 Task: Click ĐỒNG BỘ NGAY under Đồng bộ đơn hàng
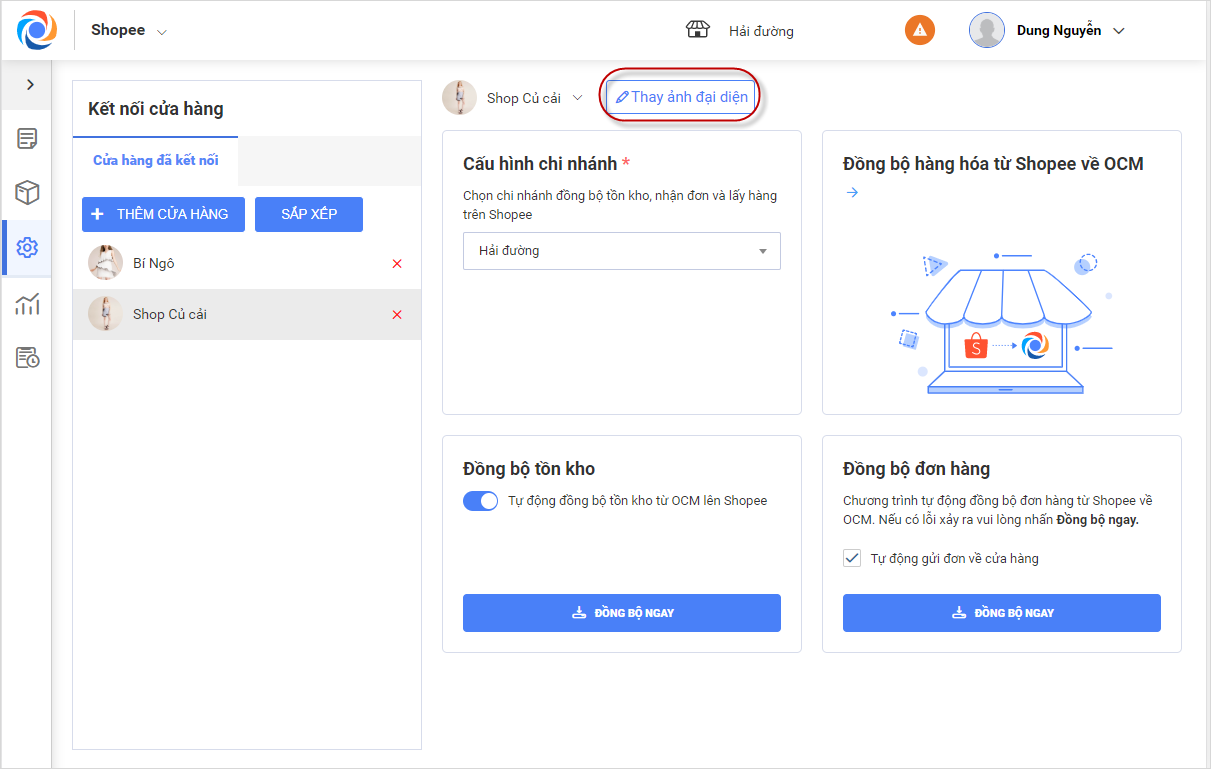1002,613
